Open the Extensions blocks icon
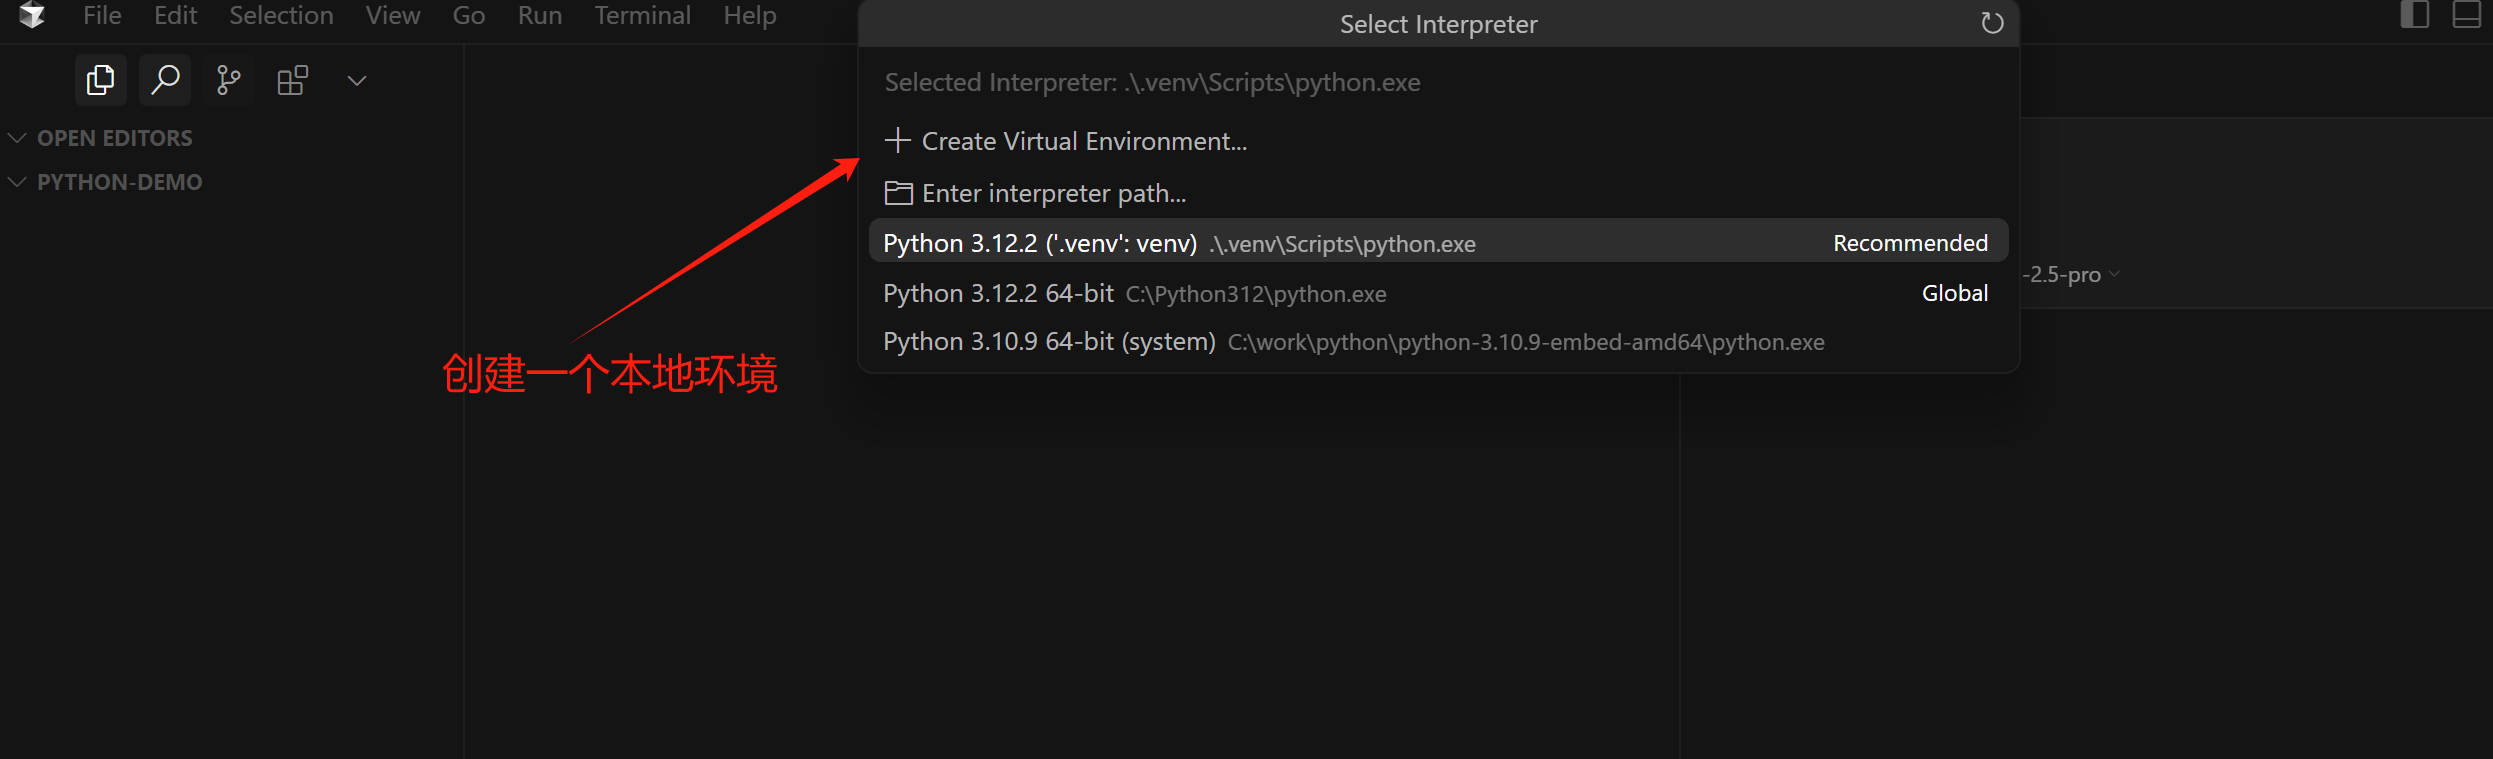 tap(293, 80)
